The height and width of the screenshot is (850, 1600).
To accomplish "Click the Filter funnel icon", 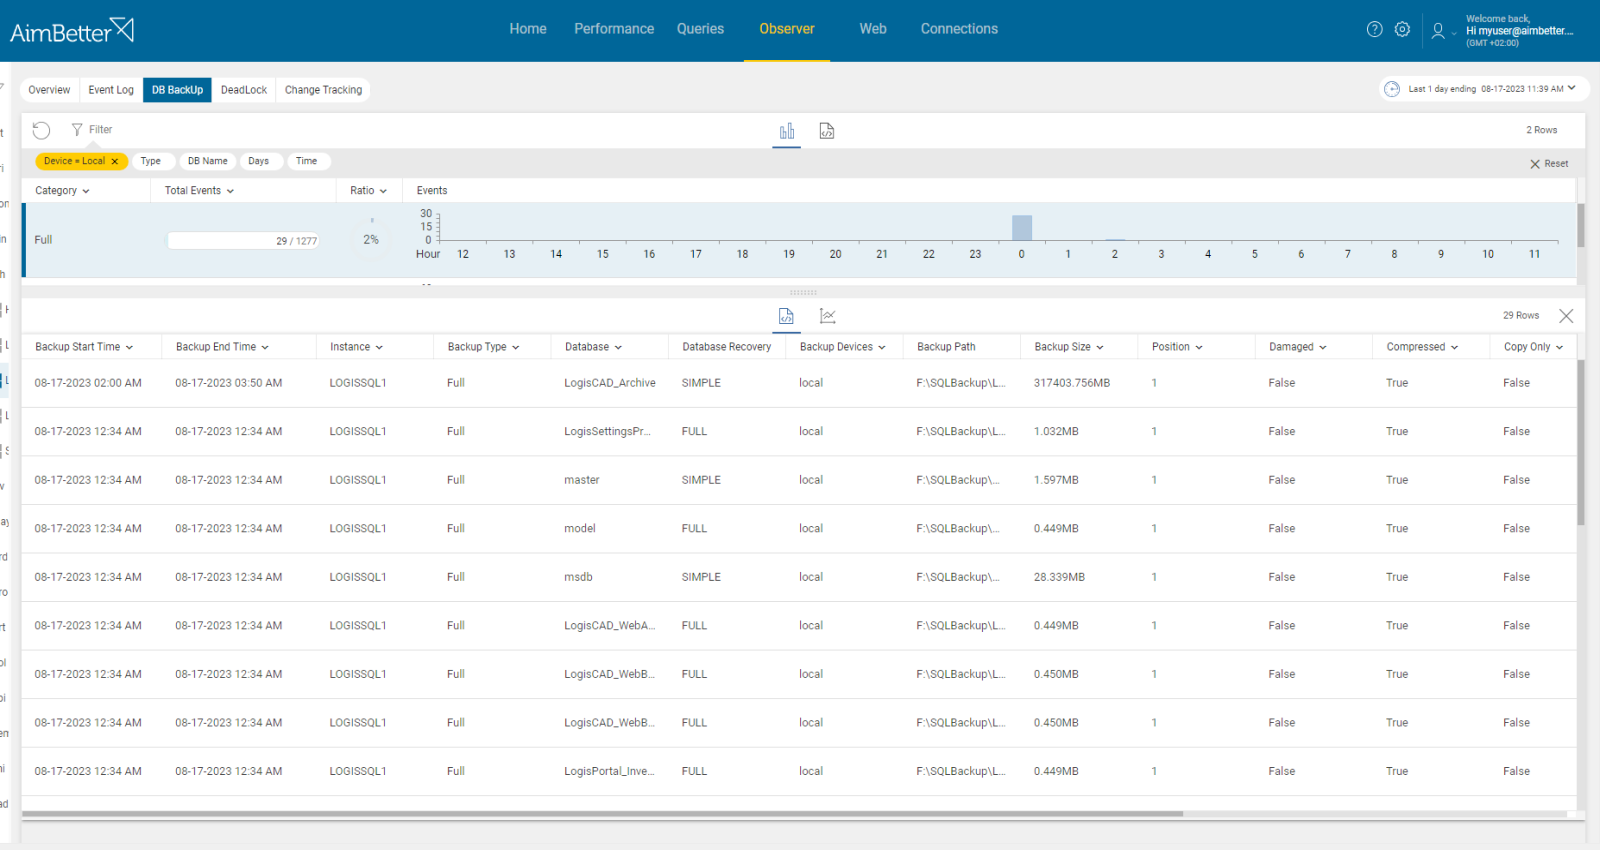I will [77, 130].
